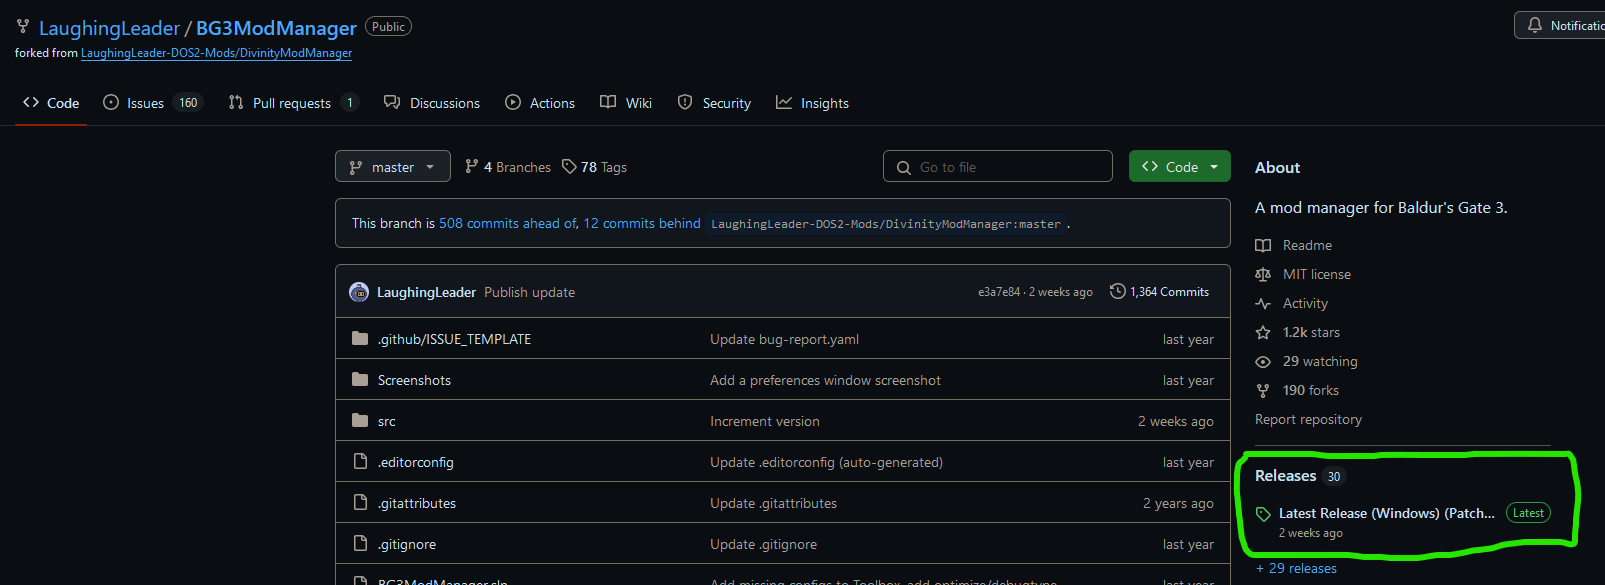Click the tag icon beside 78 Tags
Screen dimensions: 1605x585
click(x=569, y=167)
